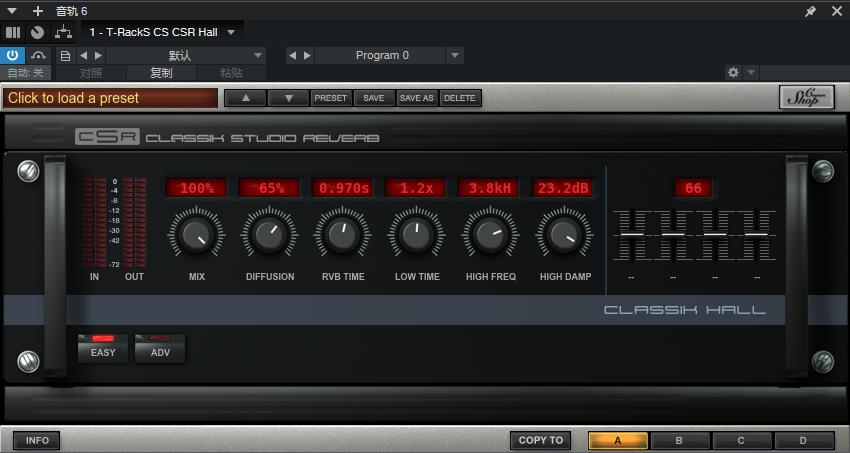Click the 65% diffusion value display
This screenshot has width=850, height=453.
pyautogui.click(x=269, y=188)
